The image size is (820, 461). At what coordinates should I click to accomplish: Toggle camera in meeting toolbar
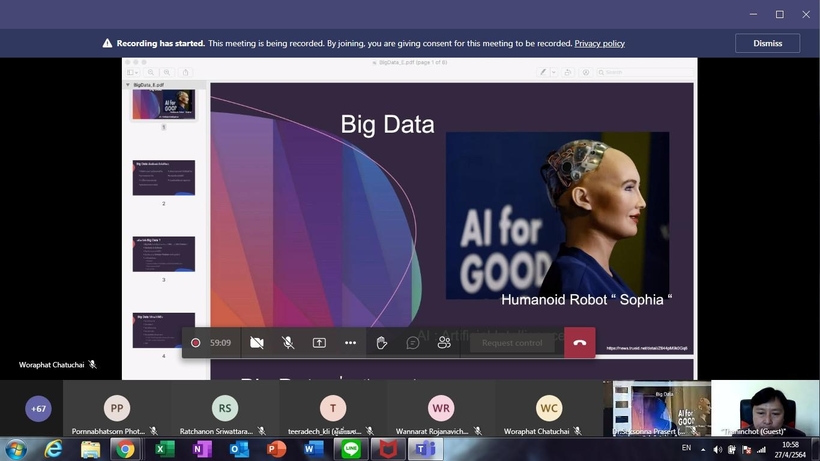[257, 343]
